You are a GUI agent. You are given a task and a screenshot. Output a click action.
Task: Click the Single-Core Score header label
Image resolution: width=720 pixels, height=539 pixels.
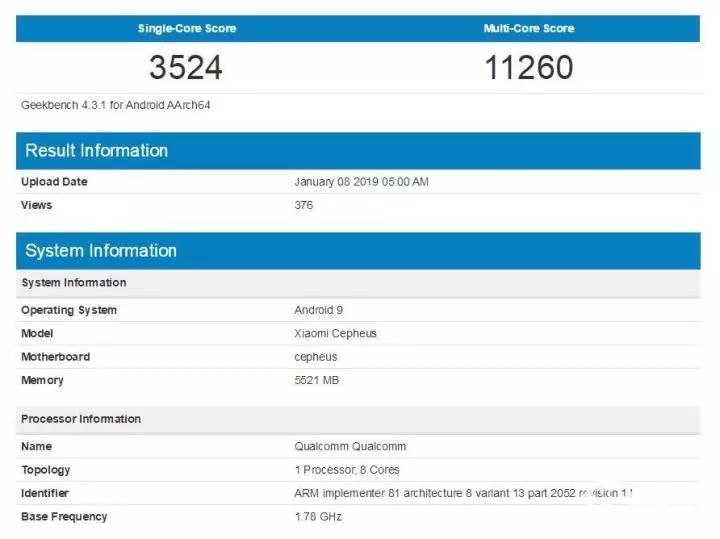coord(187,28)
